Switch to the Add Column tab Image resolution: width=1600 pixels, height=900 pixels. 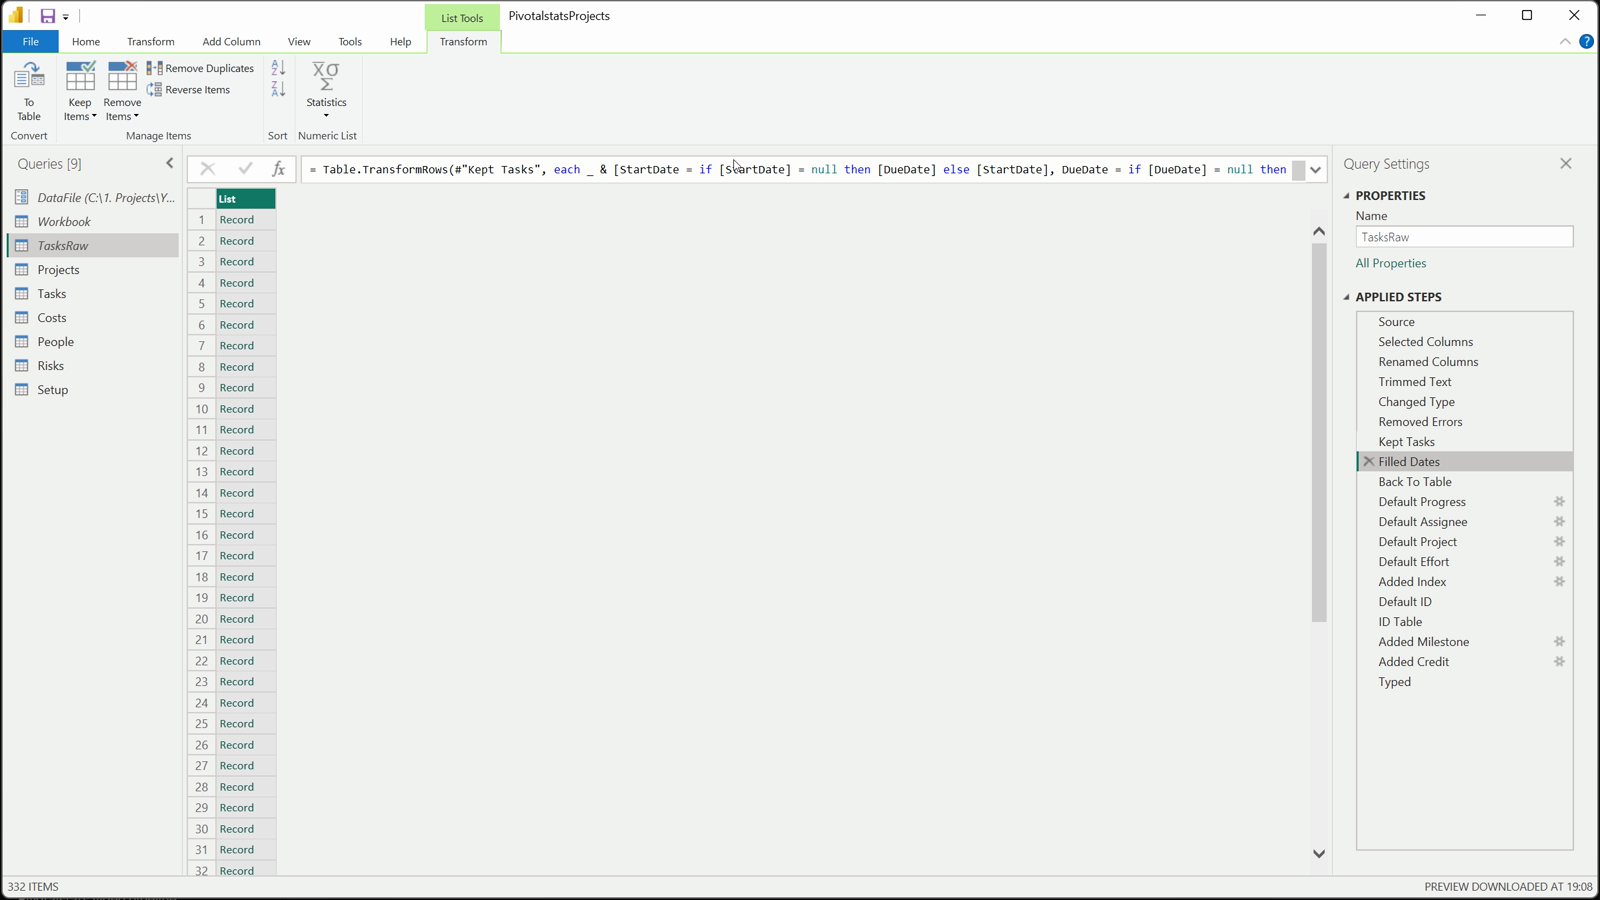pyautogui.click(x=231, y=42)
